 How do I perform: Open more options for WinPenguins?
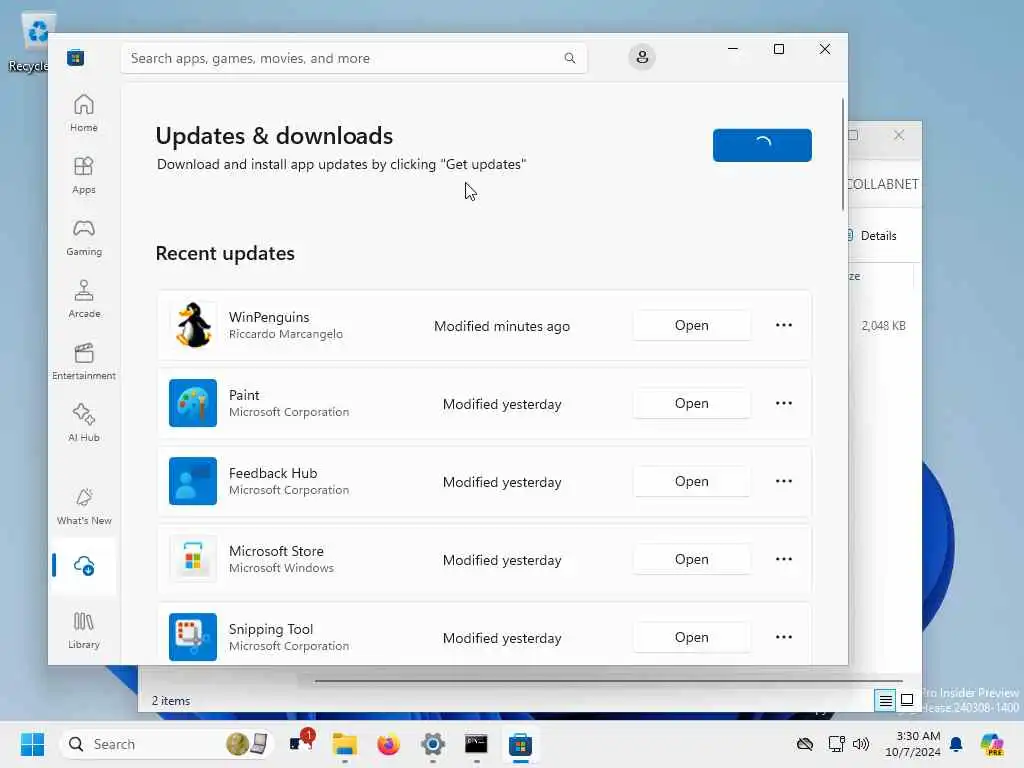[x=784, y=325]
